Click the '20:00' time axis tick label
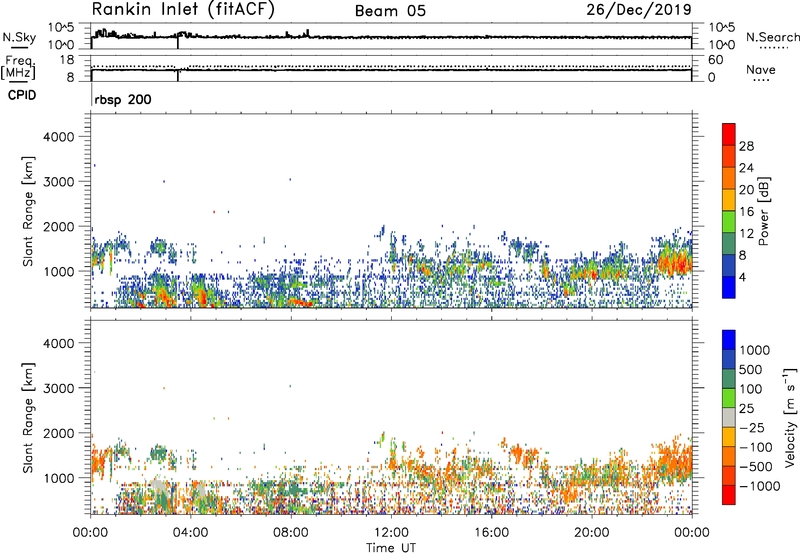The image size is (800, 554). pyautogui.click(x=592, y=533)
